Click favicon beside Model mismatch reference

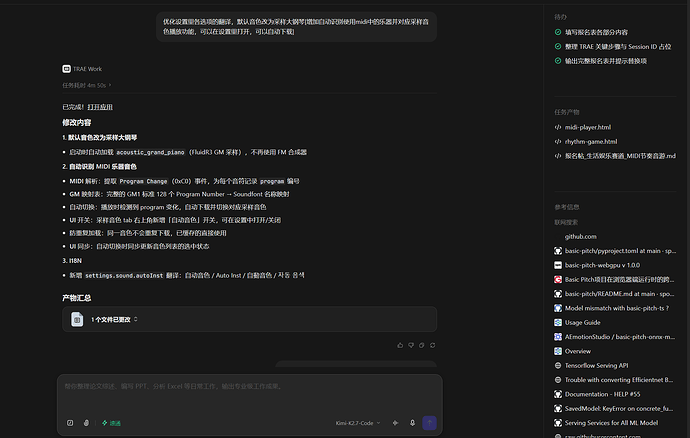(x=558, y=308)
